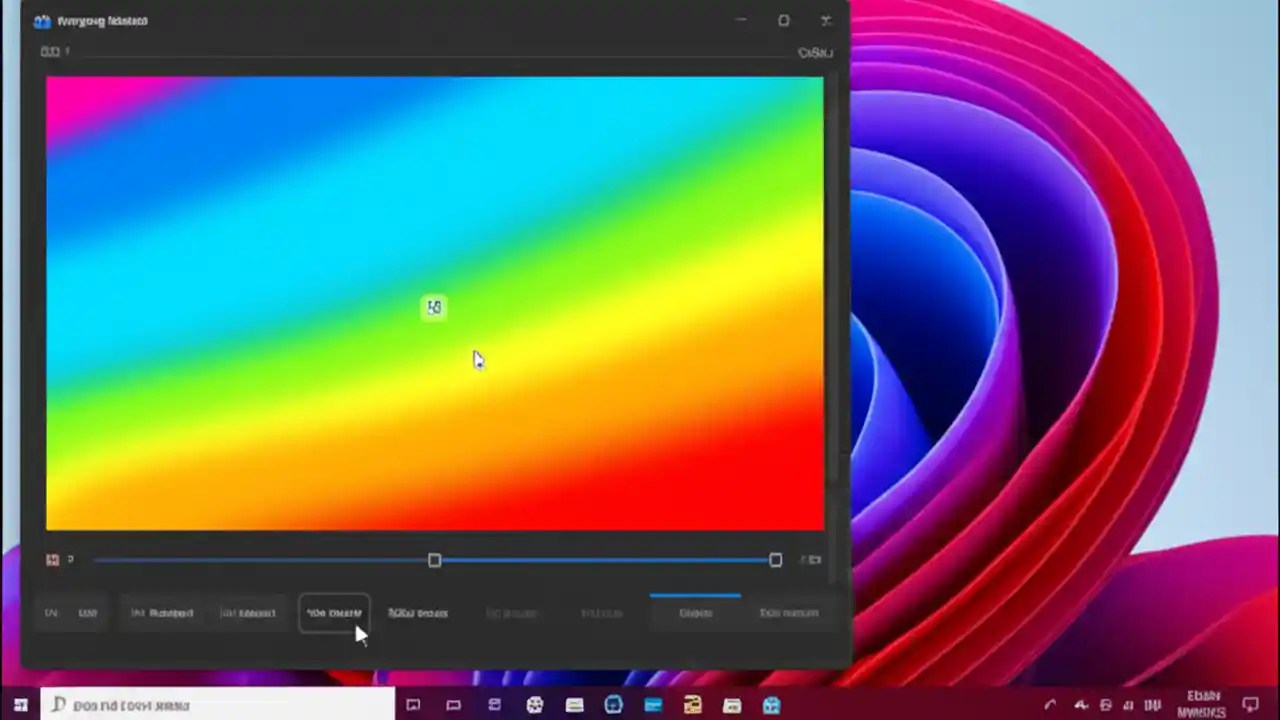1280x720 pixels.
Task: Enable the highlighted editing mode under the cursor
Action: pyautogui.click(x=334, y=612)
